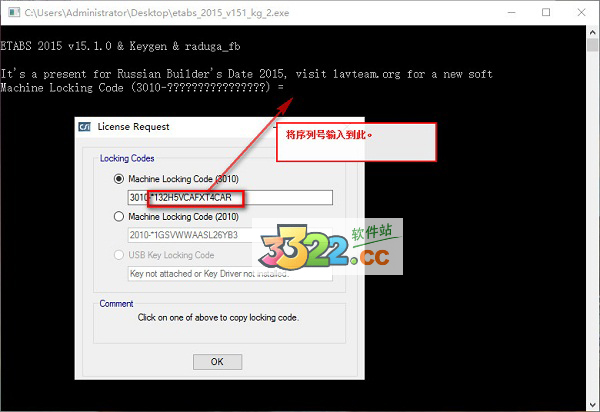Screen dimensions: 600x412
Task: Click the console scrollbar up arrow
Action: [592, 33]
